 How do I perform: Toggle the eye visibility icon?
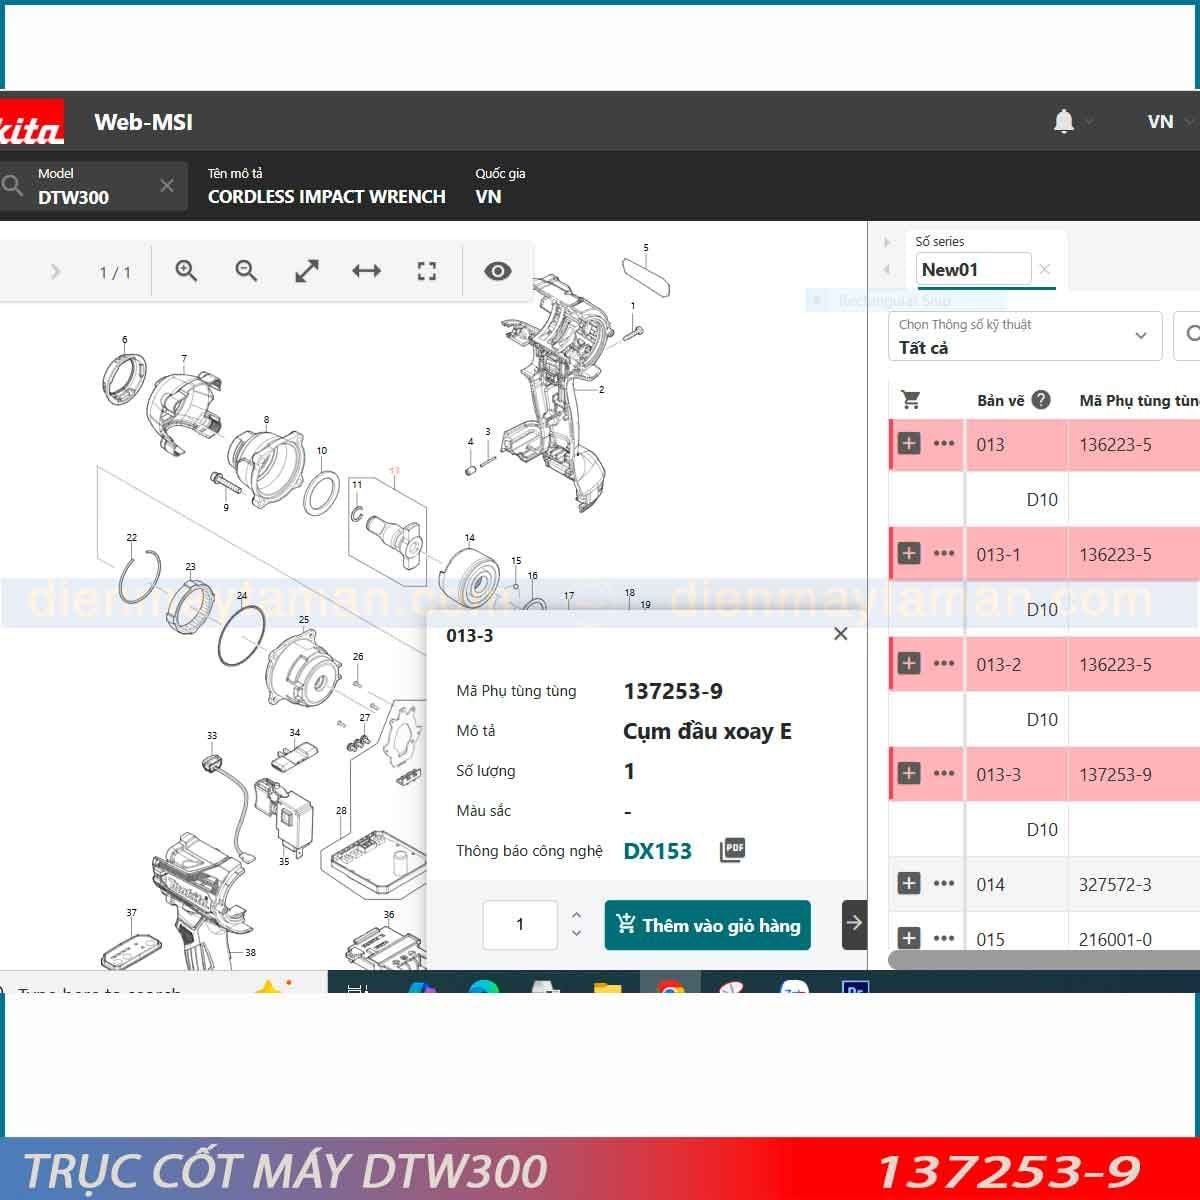[x=497, y=271]
